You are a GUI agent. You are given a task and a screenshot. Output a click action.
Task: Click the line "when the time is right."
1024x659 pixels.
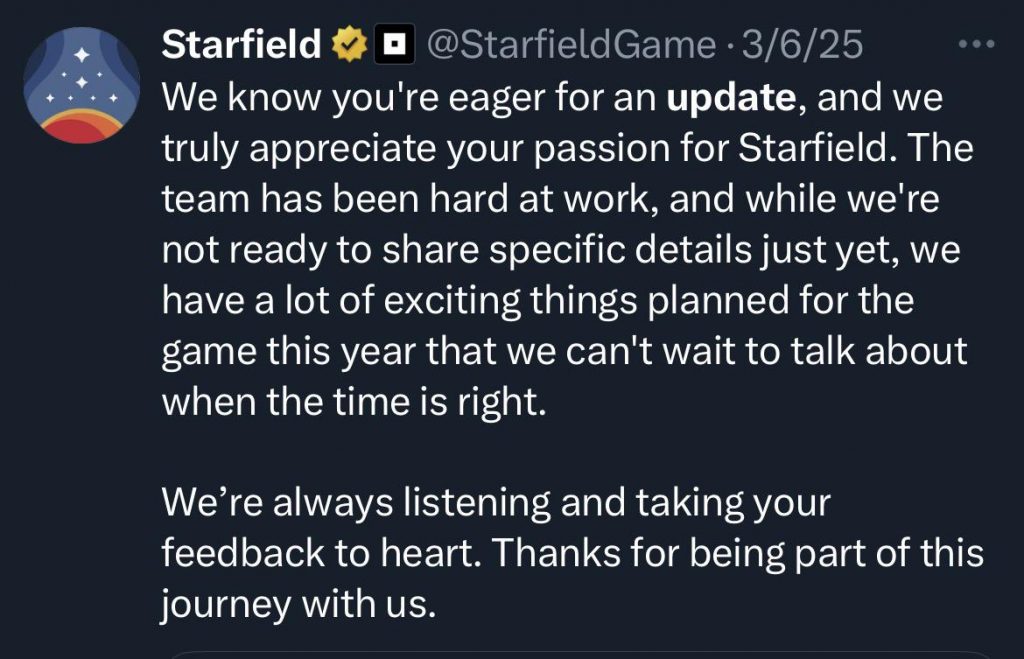pyautogui.click(x=356, y=403)
